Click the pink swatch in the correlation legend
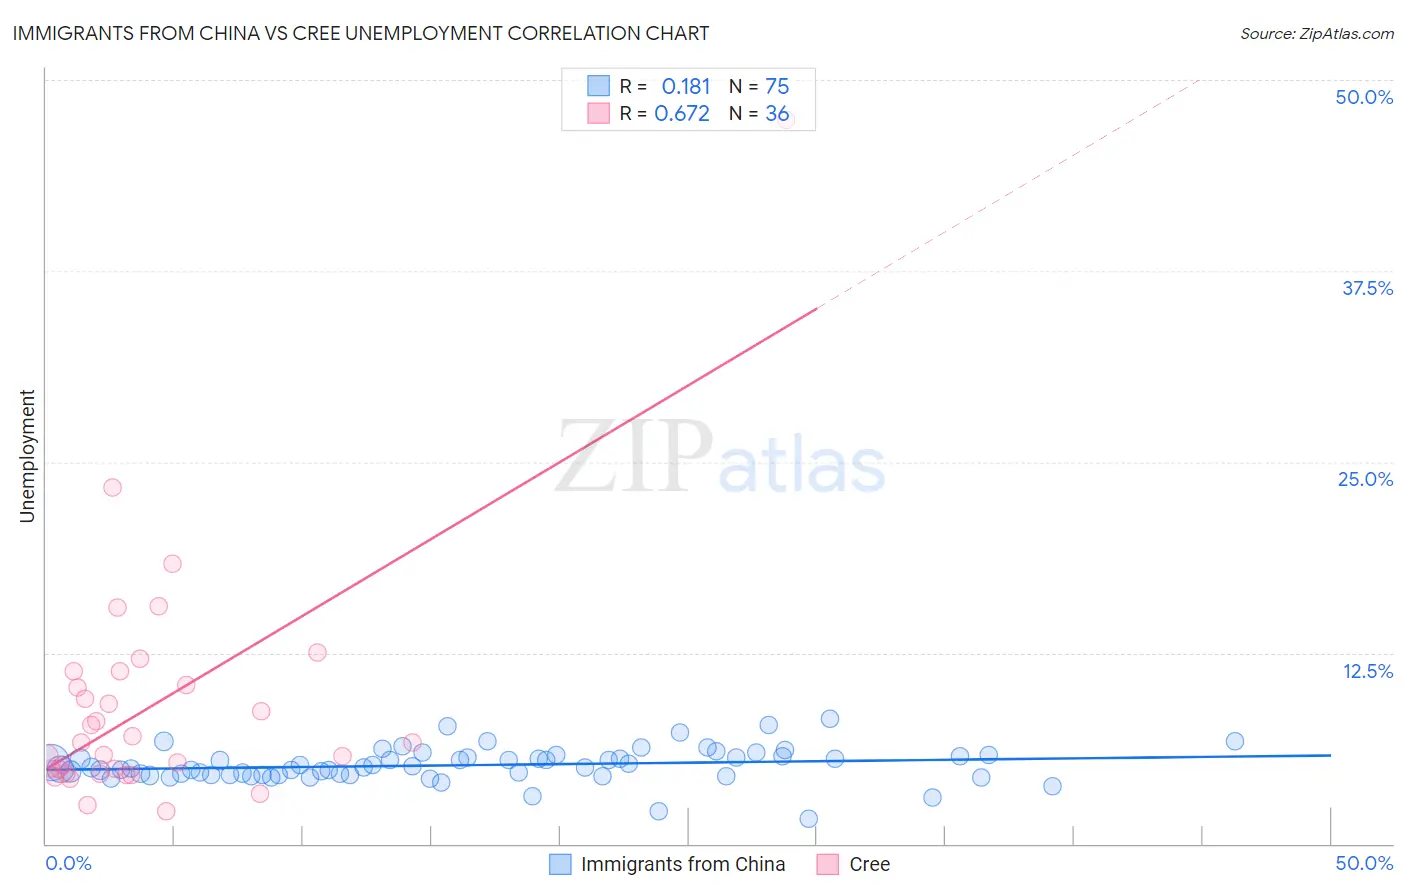This screenshot has width=1406, height=892. pyautogui.click(x=598, y=113)
